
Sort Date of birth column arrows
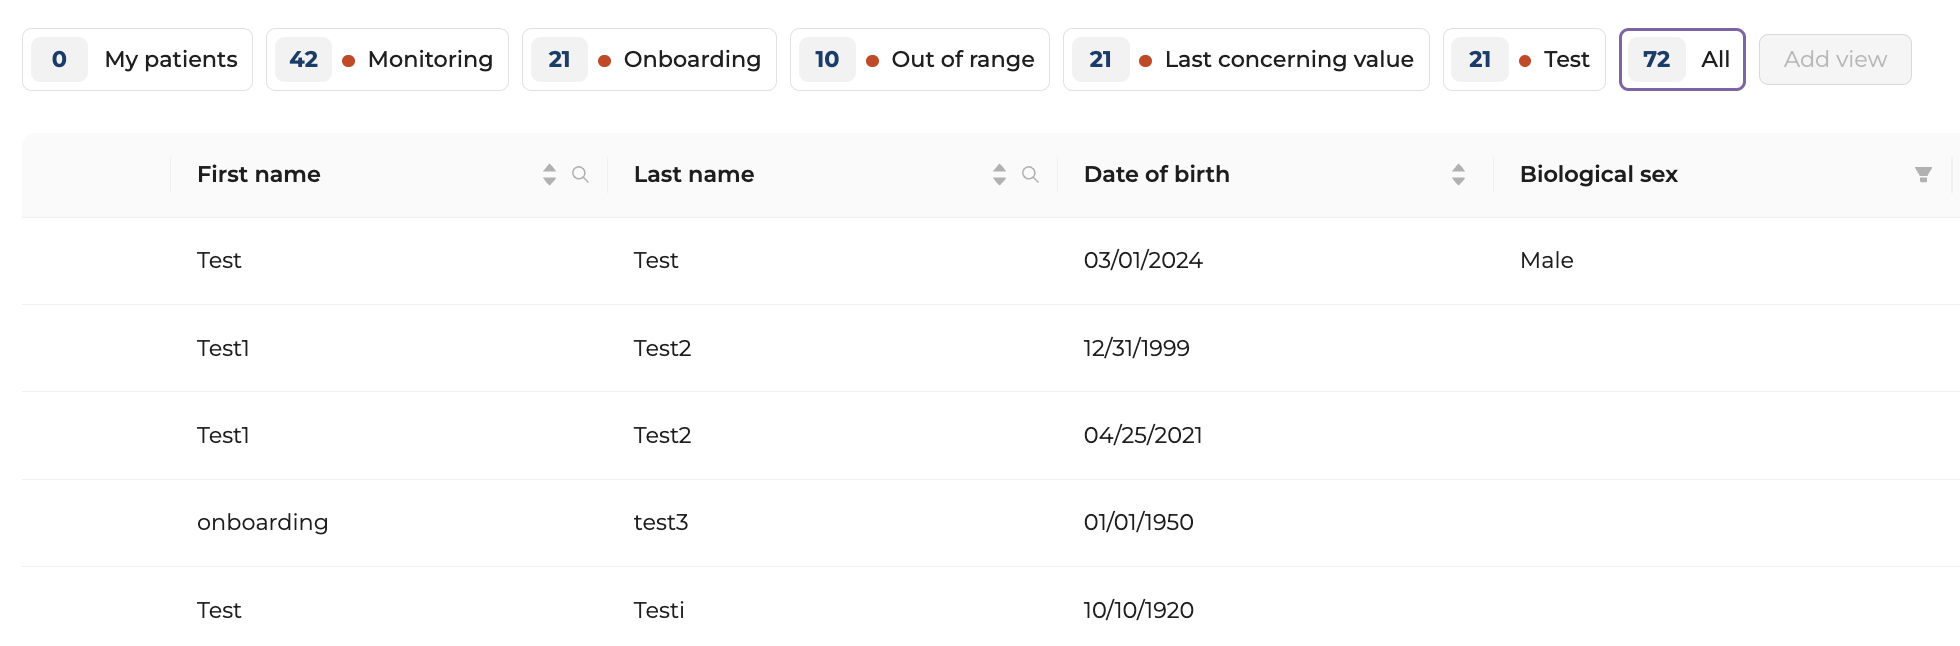[1458, 175]
